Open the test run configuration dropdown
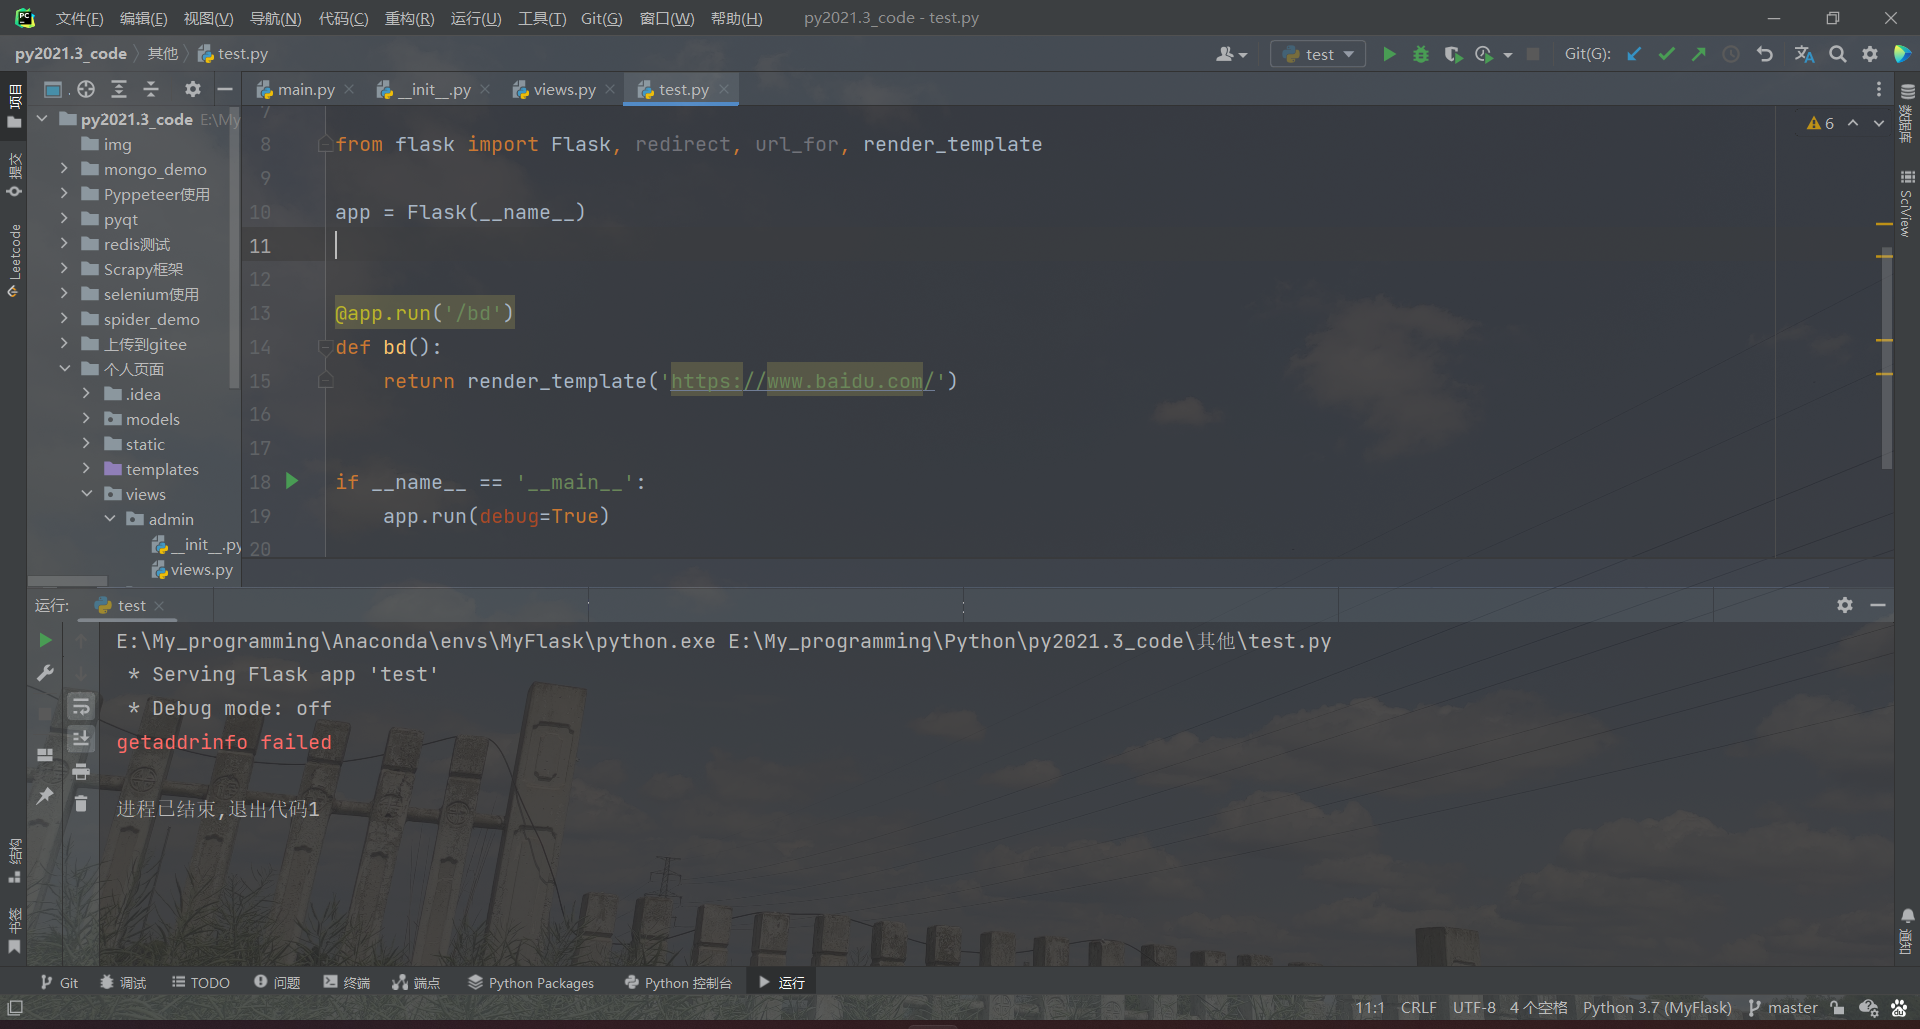Screen dimensions: 1920x1029 (1317, 54)
